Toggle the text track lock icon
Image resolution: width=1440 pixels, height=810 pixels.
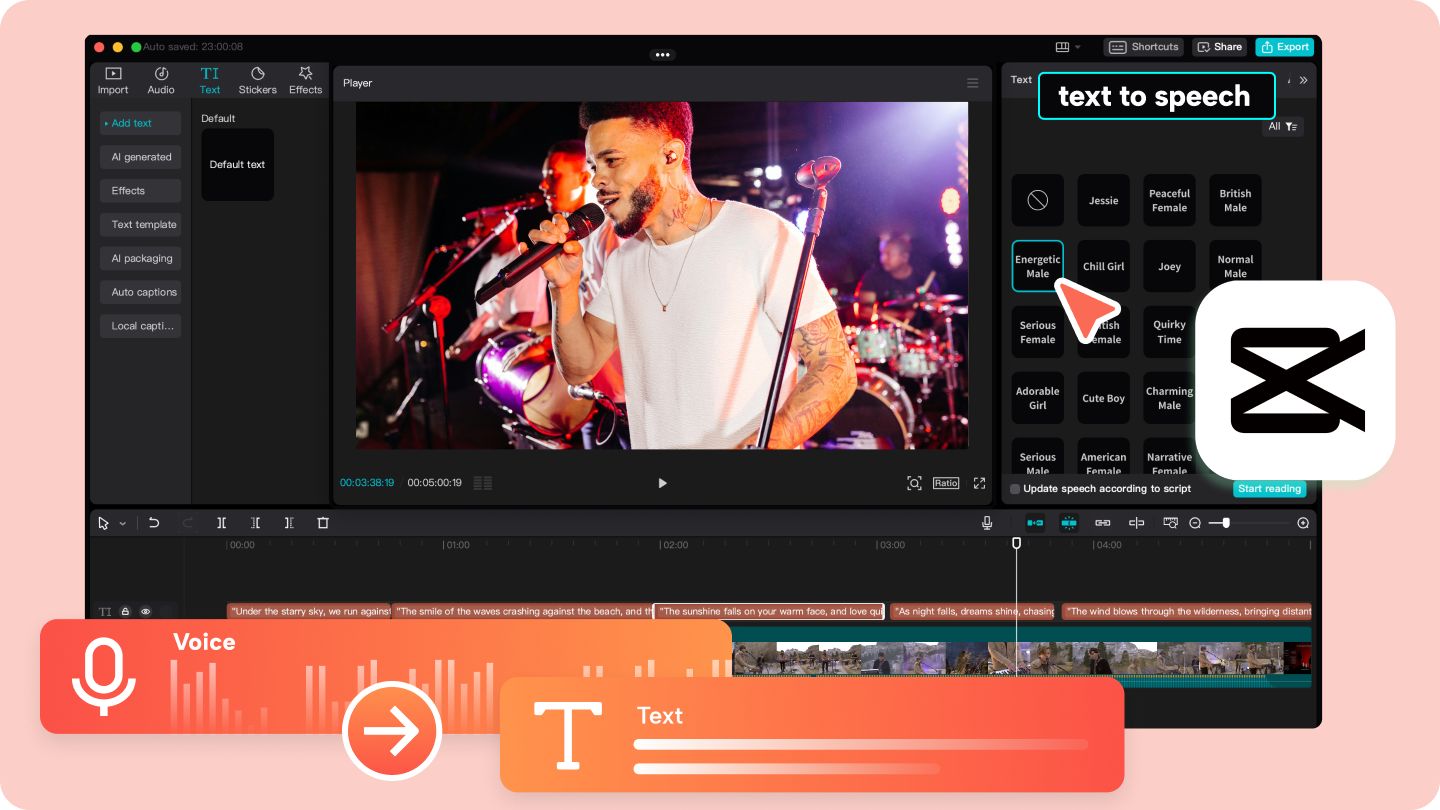point(126,611)
